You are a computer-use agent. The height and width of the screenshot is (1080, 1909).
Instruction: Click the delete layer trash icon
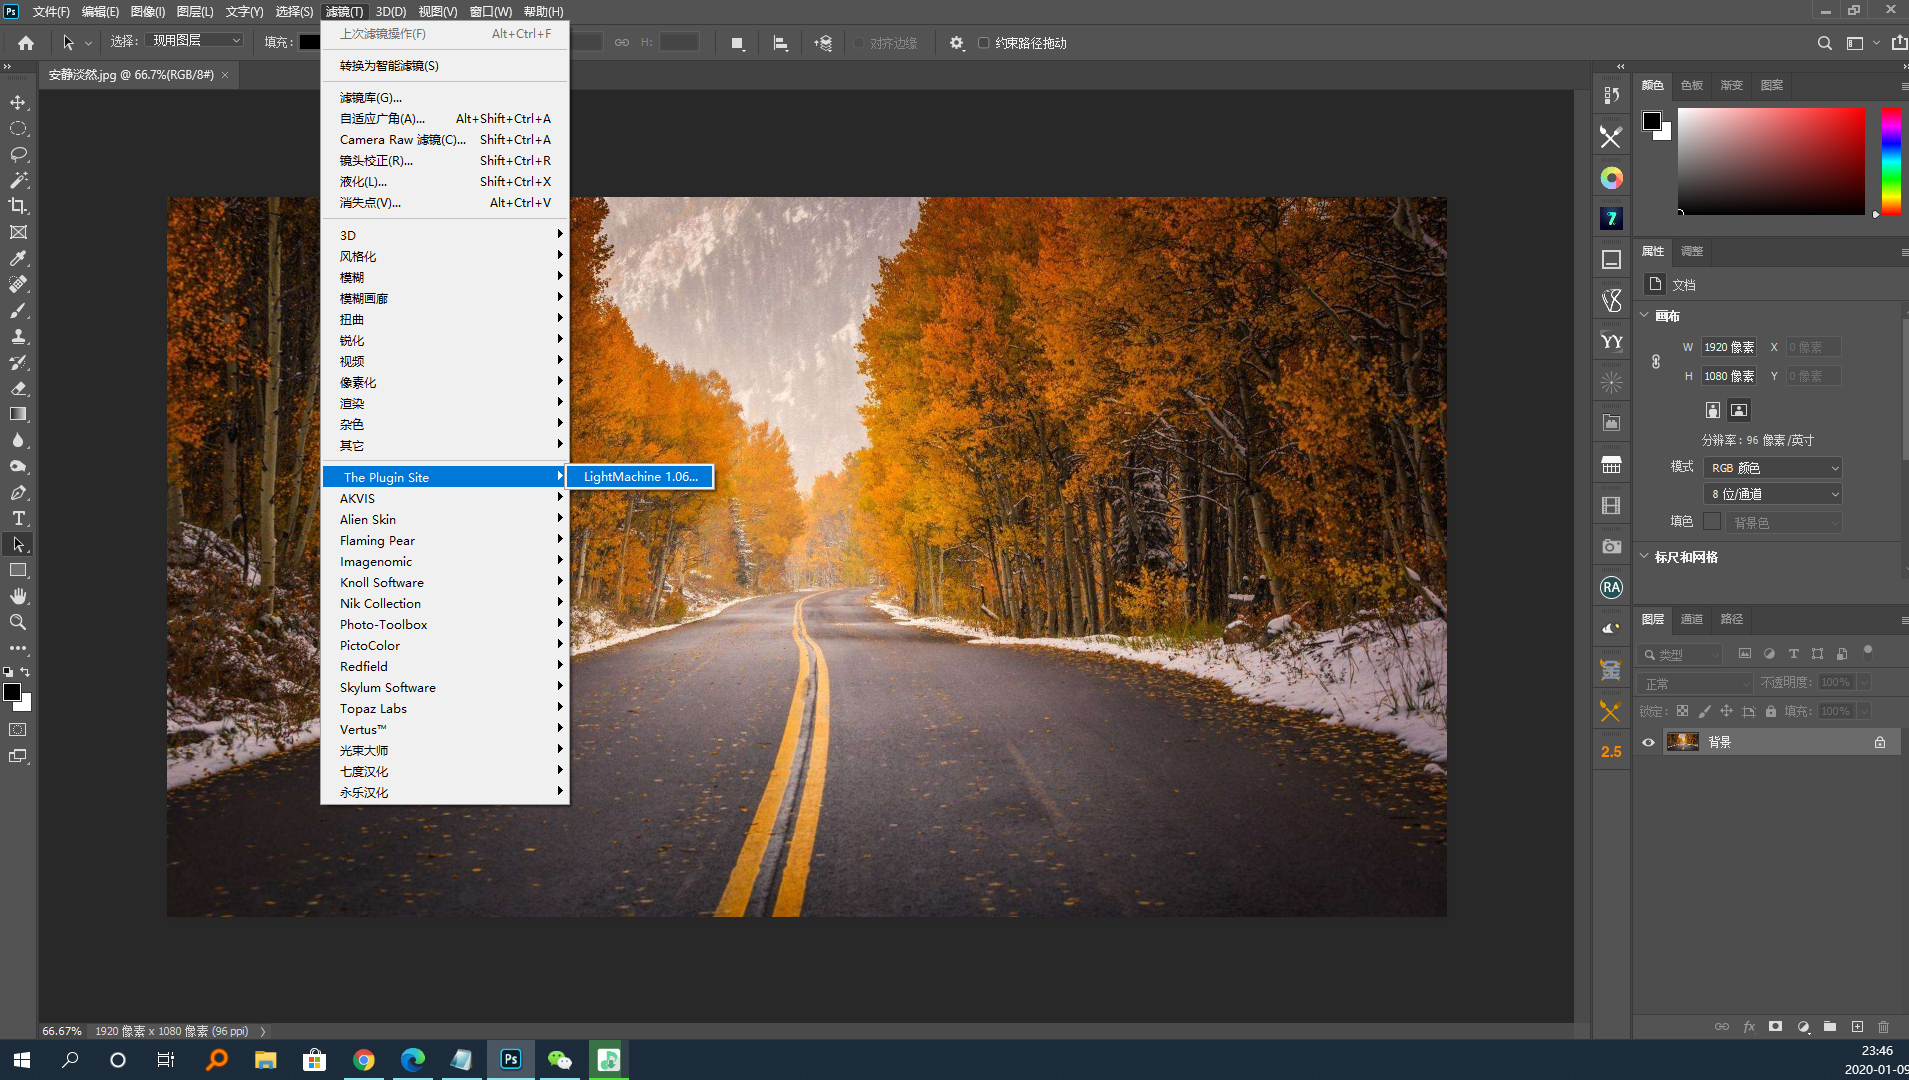point(1883,1027)
